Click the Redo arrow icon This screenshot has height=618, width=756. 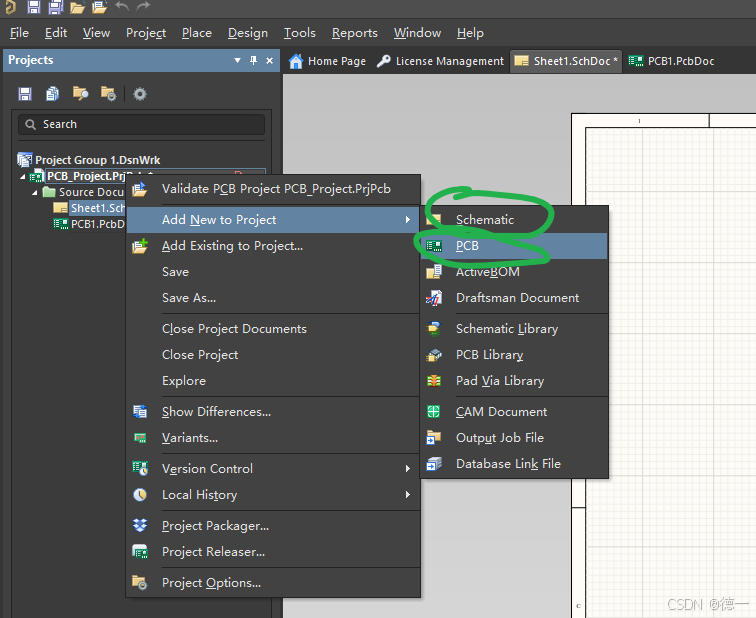pyautogui.click(x=143, y=6)
